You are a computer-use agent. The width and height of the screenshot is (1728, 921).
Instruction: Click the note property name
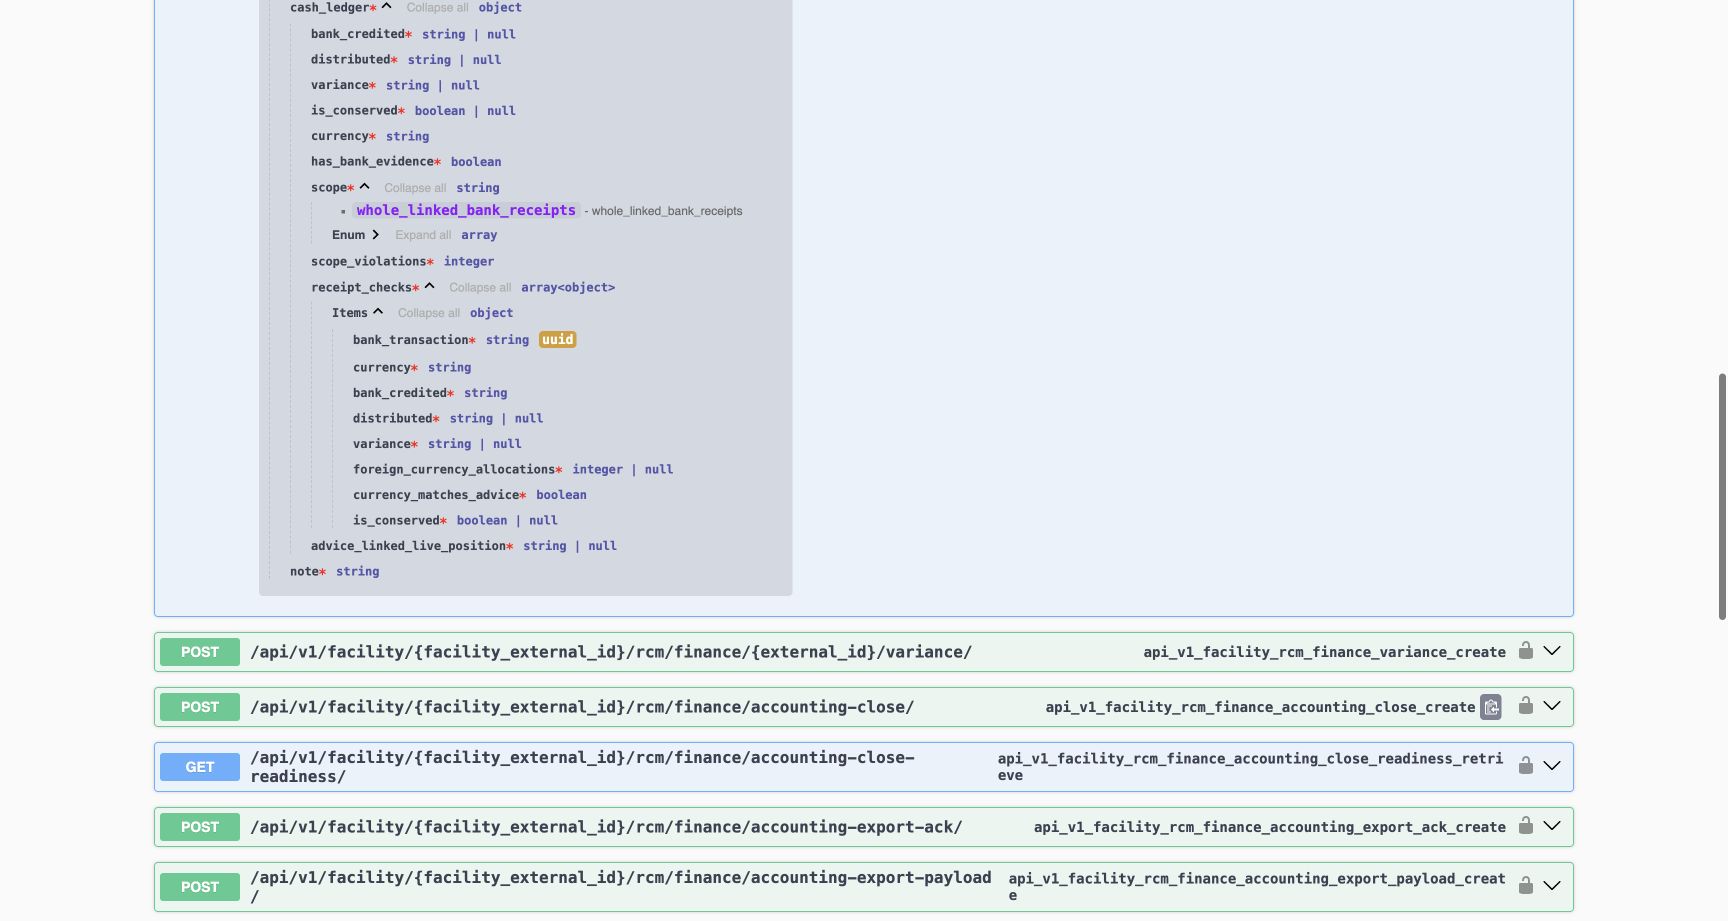[304, 572]
